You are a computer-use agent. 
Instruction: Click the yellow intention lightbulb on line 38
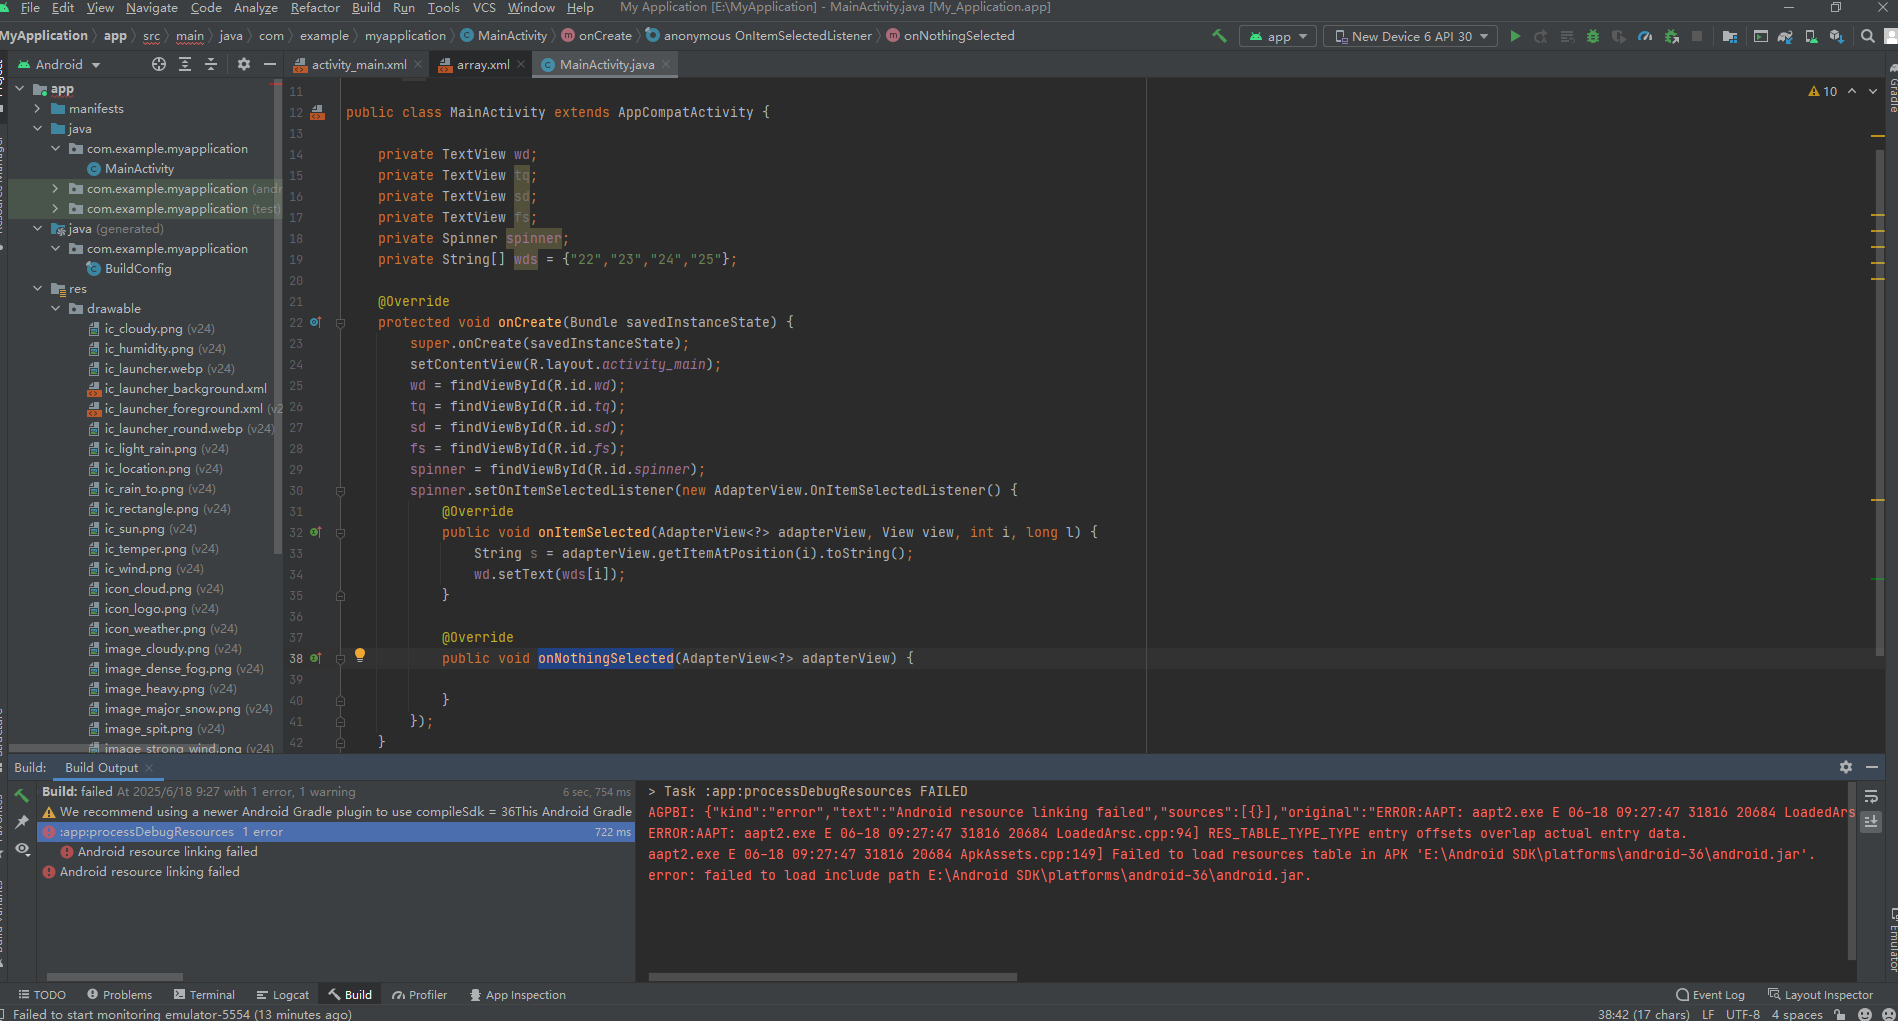pos(360,655)
